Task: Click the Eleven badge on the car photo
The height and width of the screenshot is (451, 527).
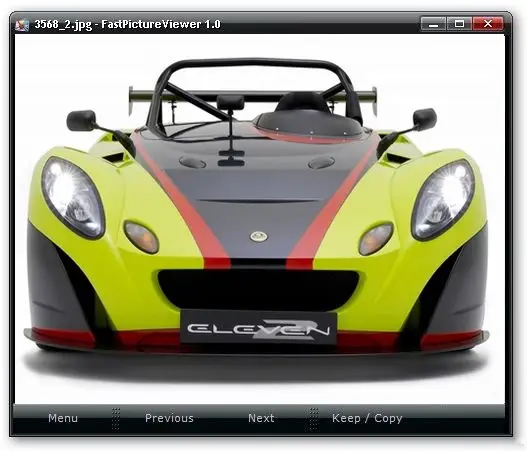Action: pos(258,328)
